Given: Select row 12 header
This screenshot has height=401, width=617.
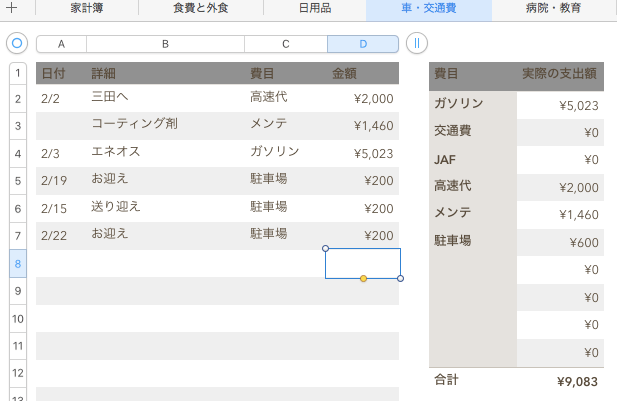Looking at the screenshot, I should pyautogui.click(x=18, y=373).
